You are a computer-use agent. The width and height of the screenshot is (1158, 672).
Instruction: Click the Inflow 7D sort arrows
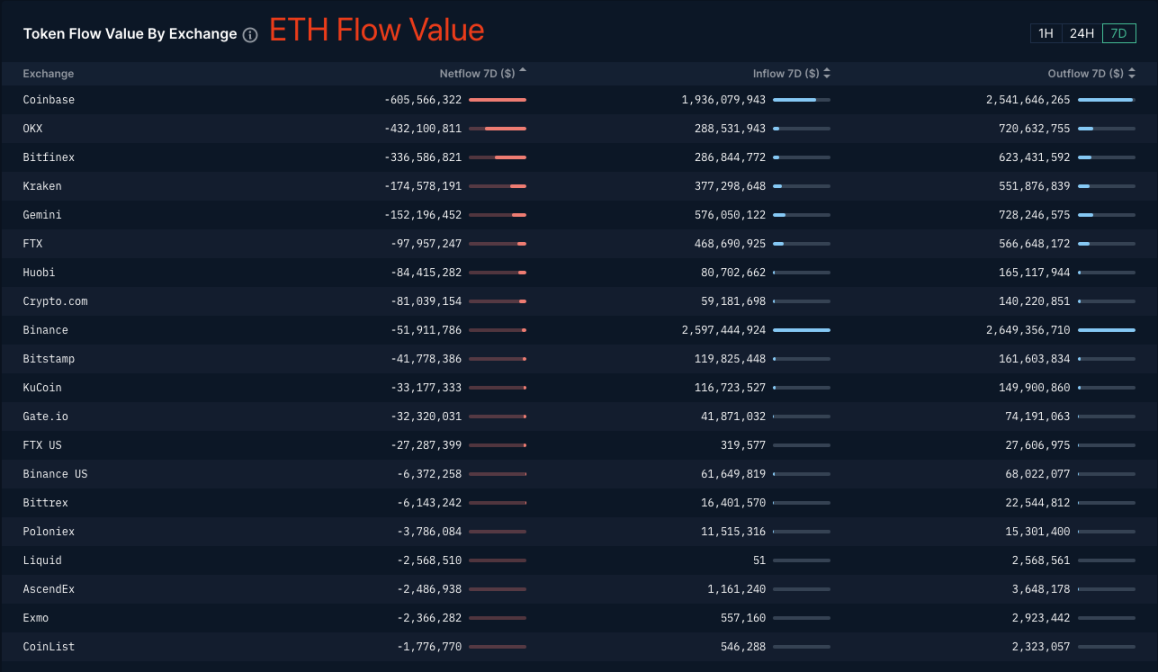pos(827,73)
